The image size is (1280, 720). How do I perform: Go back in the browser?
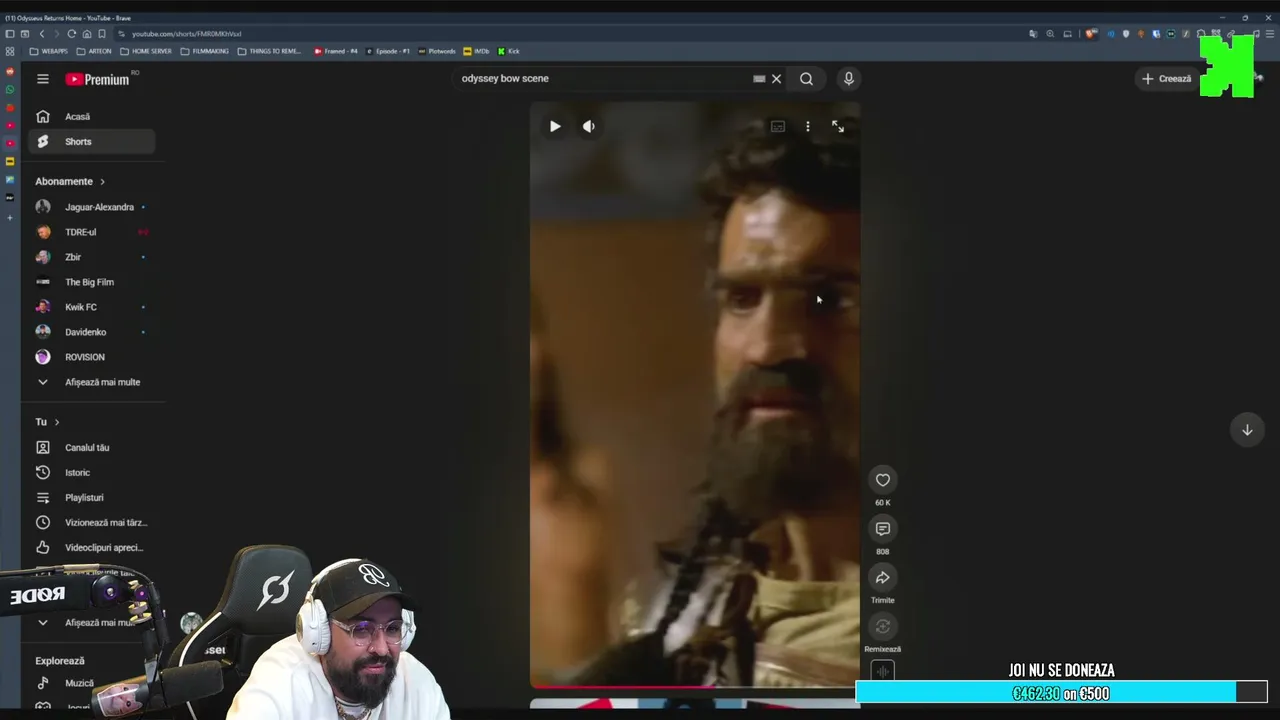click(x=41, y=34)
